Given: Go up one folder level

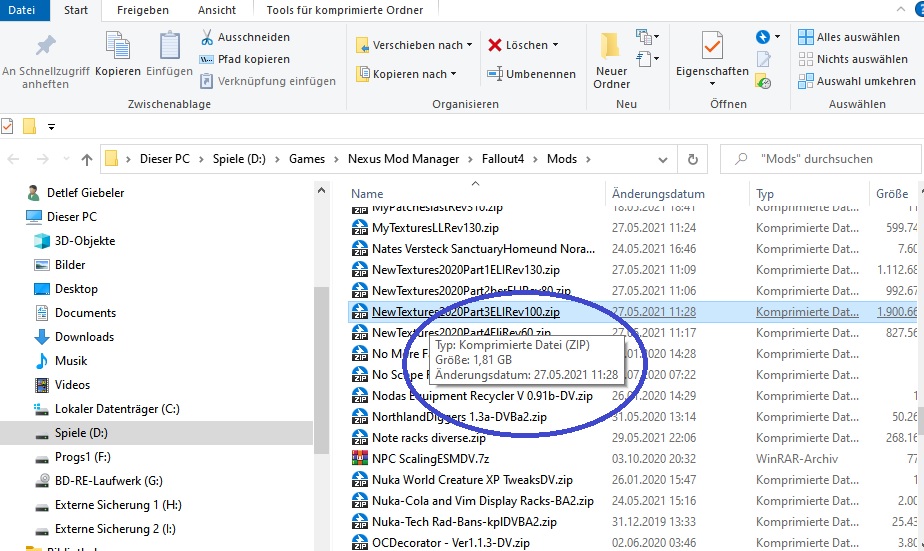Looking at the screenshot, I should [x=87, y=159].
